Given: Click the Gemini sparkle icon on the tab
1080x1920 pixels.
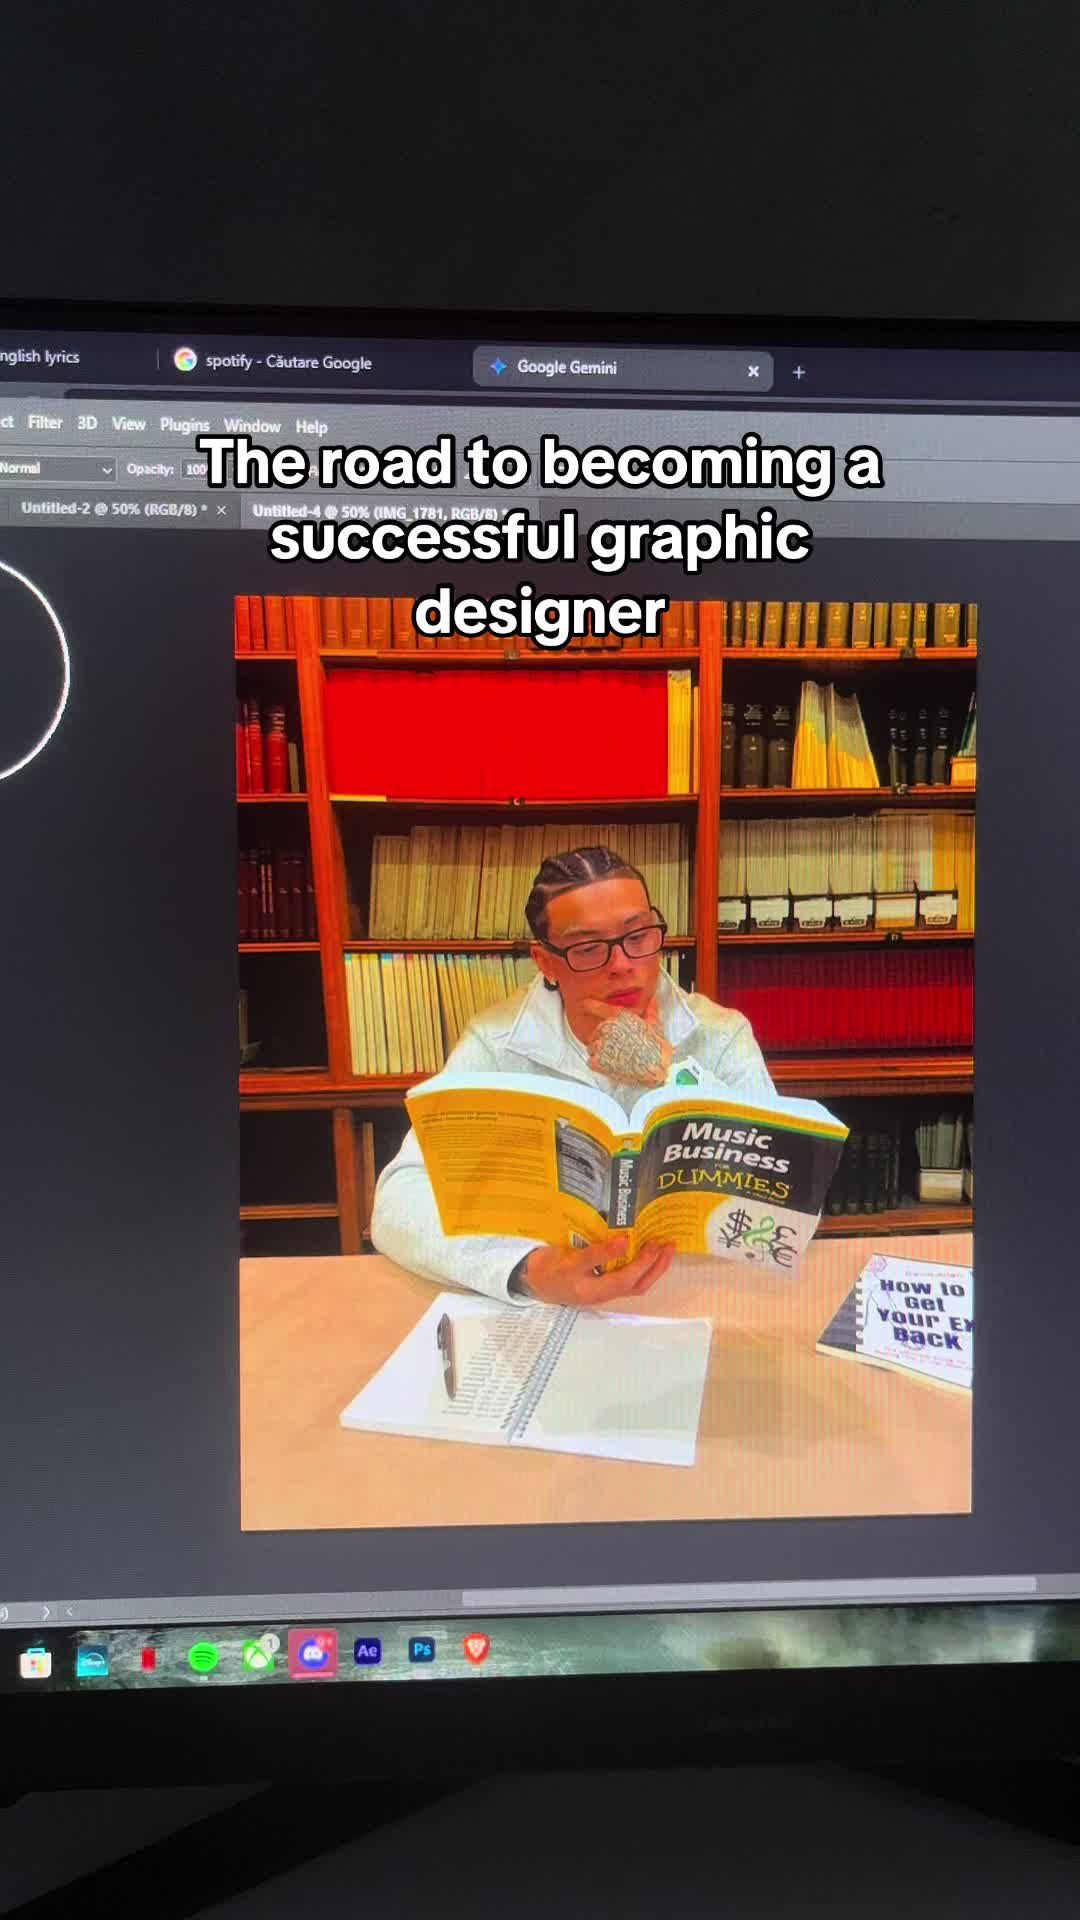Looking at the screenshot, I should [498, 366].
